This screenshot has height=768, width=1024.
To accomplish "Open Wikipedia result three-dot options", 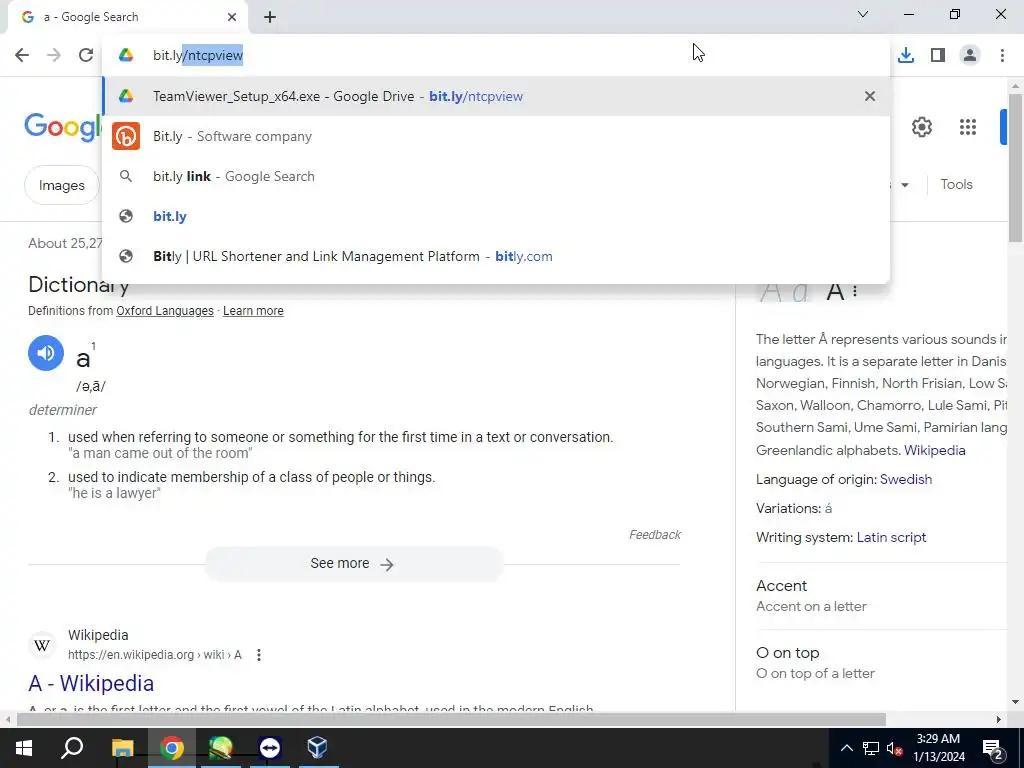I will 259,654.
